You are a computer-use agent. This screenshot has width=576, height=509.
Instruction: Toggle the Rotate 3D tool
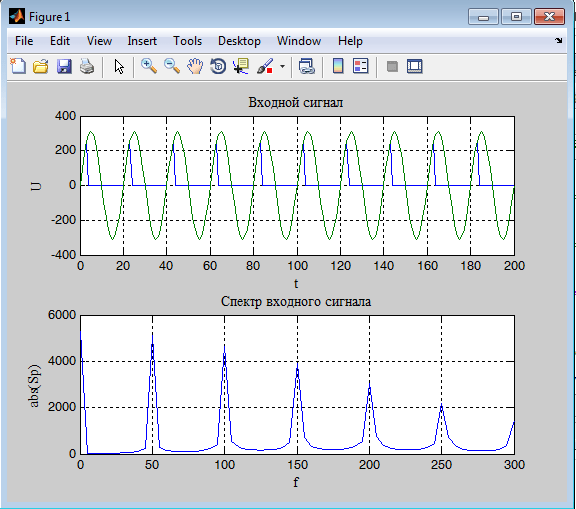tap(218, 66)
